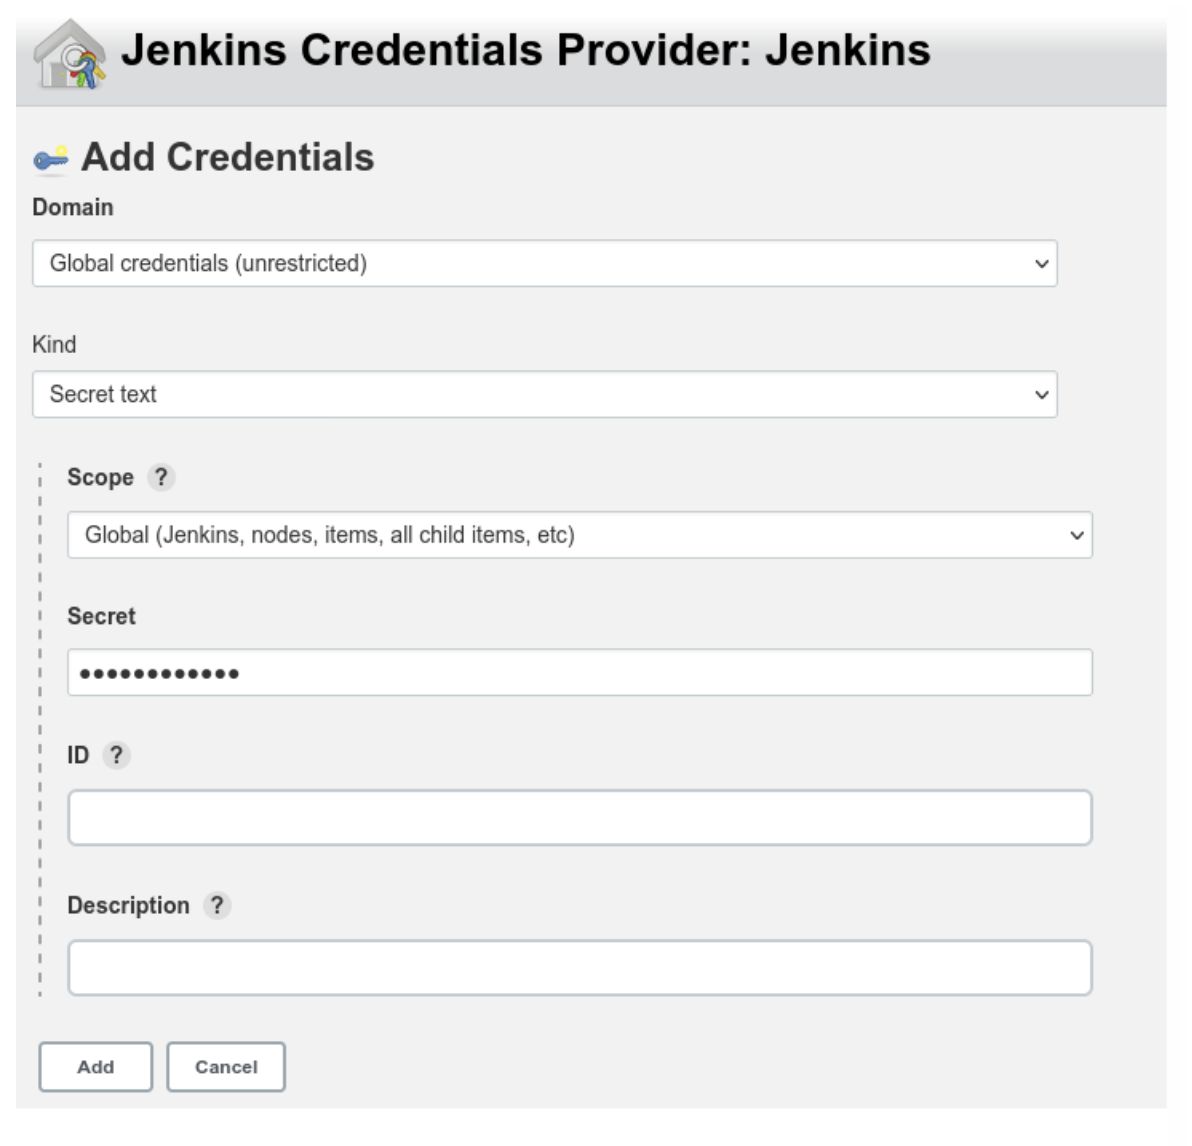The height and width of the screenshot is (1146, 1192).
Task: Expand the Kind dropdown set to Secret text
Action: [x=544, y=394]
